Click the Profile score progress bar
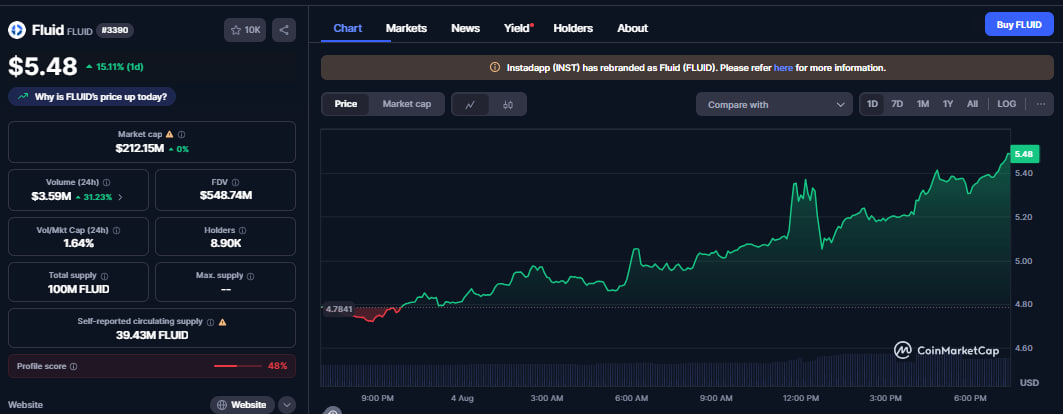 pos(237,366)
